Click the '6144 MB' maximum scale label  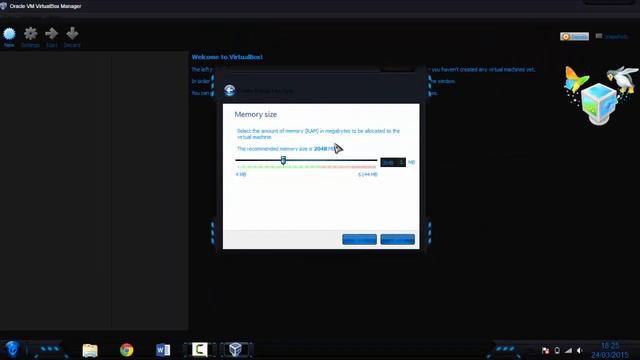(368, 174)
